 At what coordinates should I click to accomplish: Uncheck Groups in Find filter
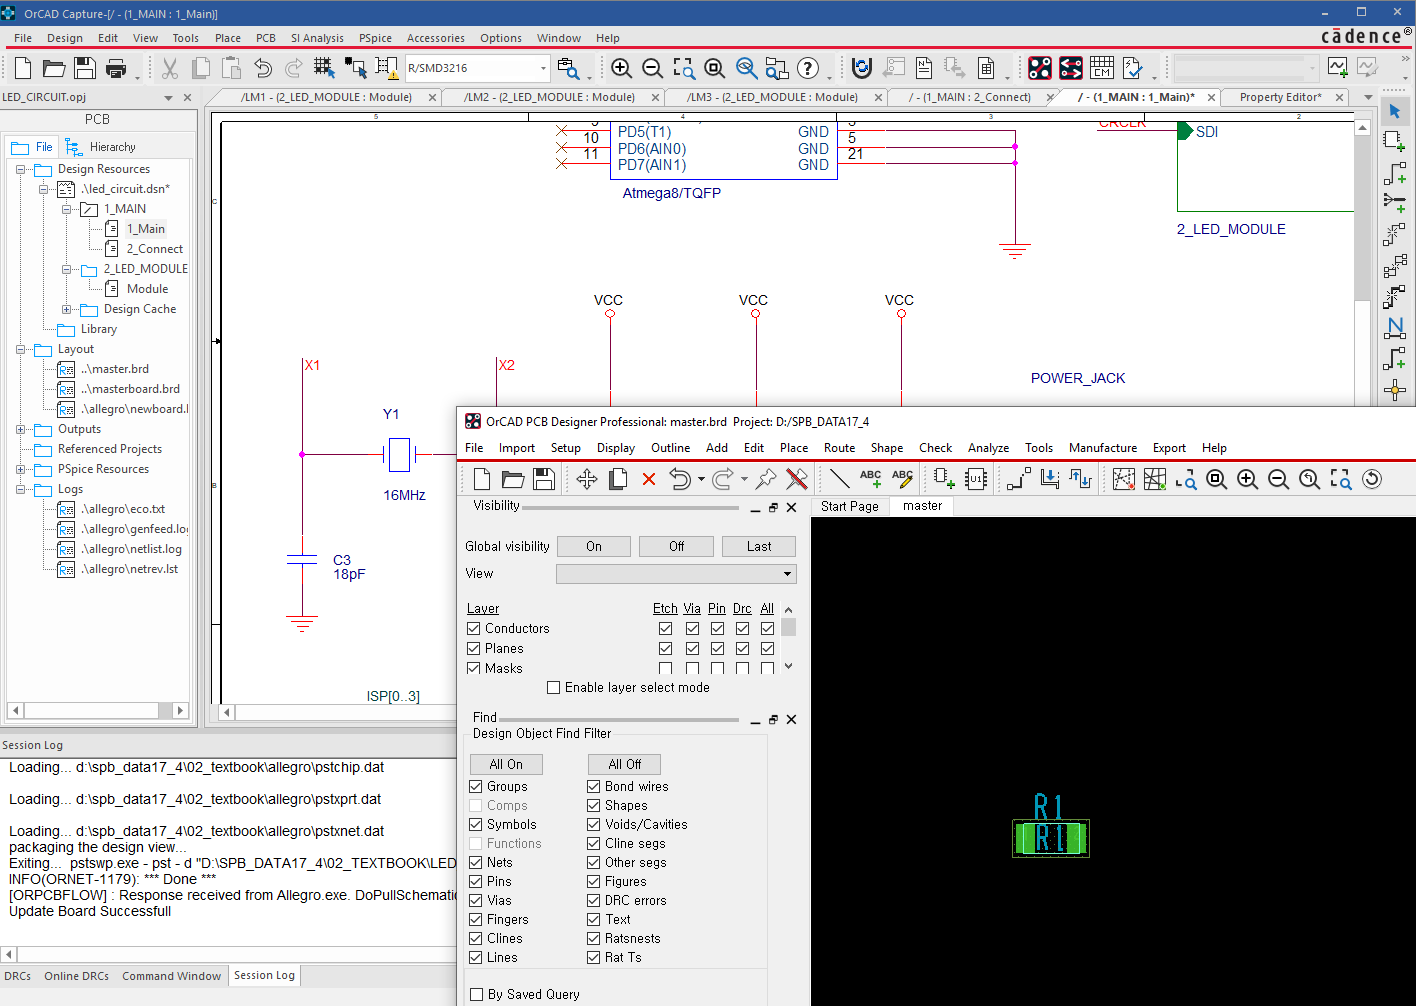click(x=476, y=787)
